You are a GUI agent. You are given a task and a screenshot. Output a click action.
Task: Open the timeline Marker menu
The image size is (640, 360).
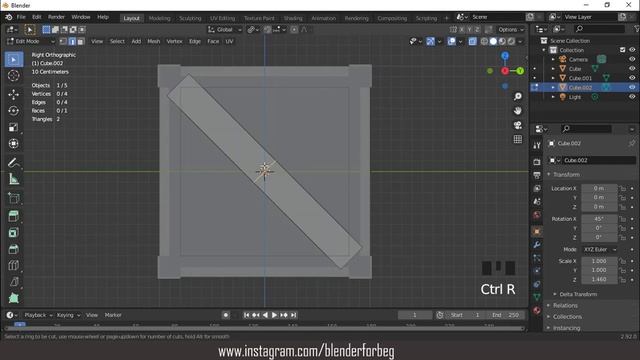(113, 315)
